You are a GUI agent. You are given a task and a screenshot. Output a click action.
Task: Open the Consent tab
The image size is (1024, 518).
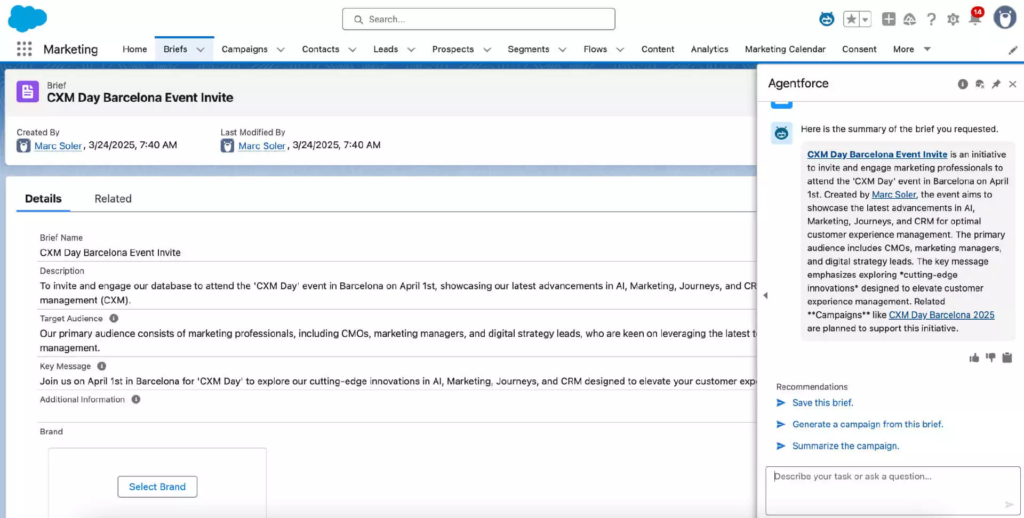[859, 49]
